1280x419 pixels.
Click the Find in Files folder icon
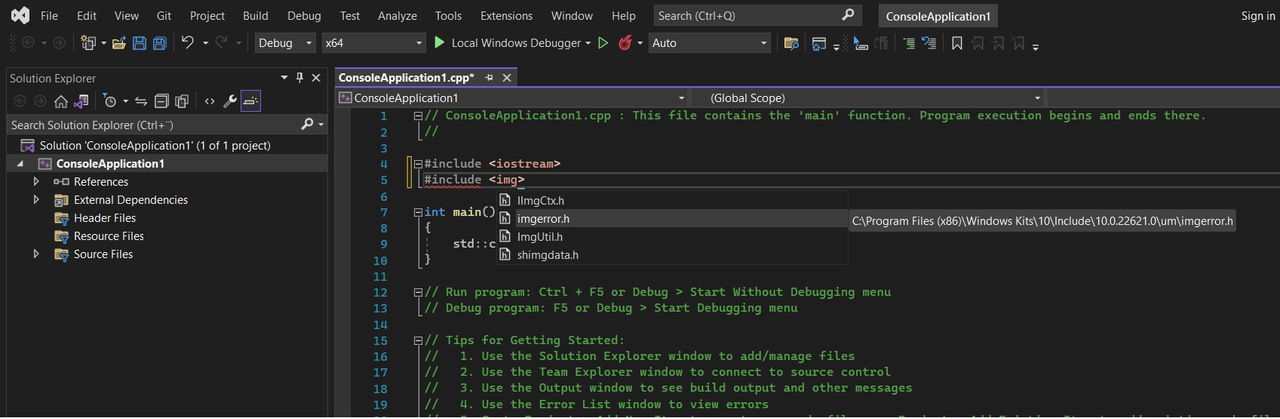click(x=791, y=43)
